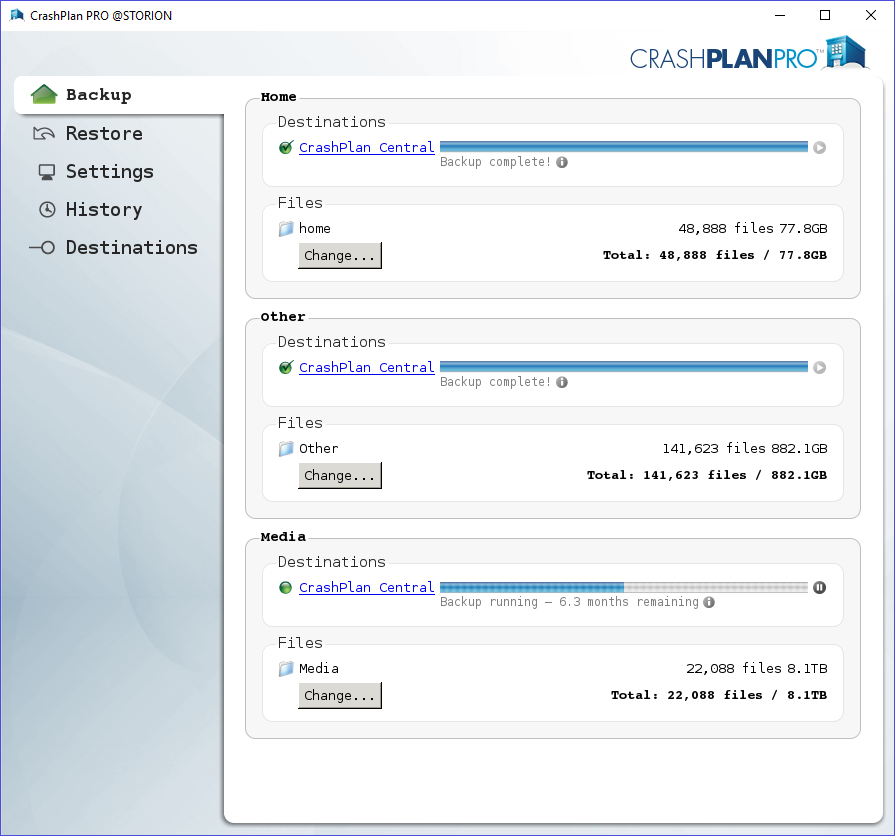895x836 pixels.
Task: Click Change button under home folder
Action: (340, 255)
